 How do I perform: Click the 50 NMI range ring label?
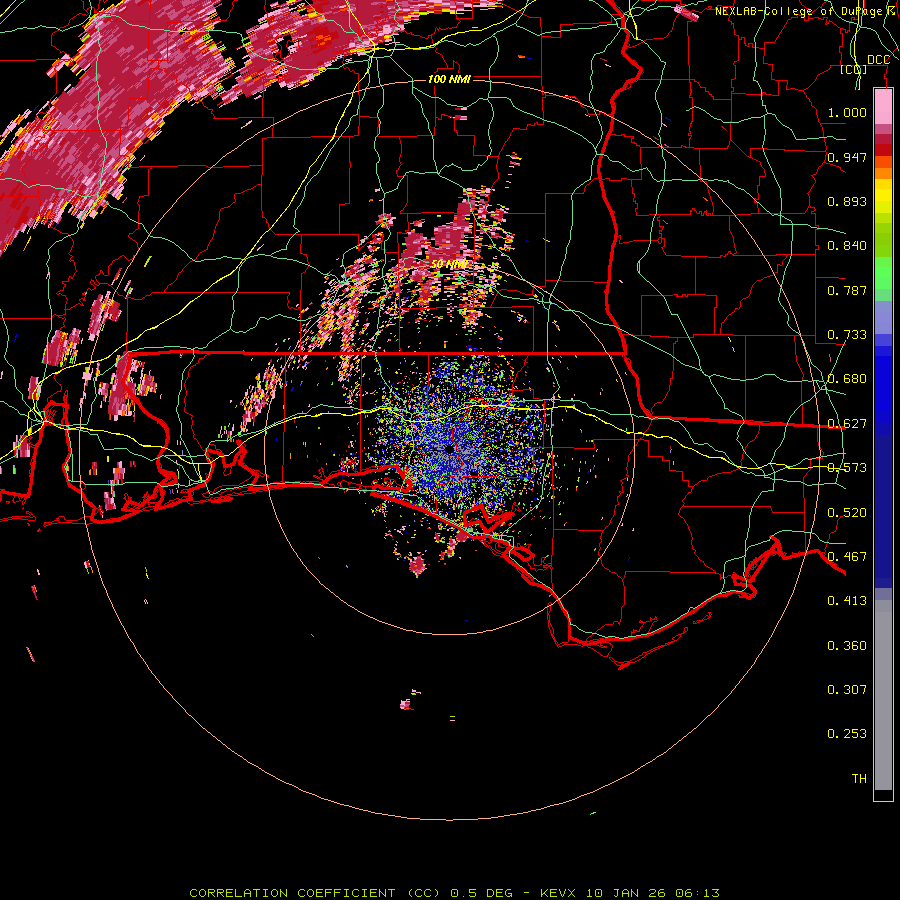tap(448, 265)
